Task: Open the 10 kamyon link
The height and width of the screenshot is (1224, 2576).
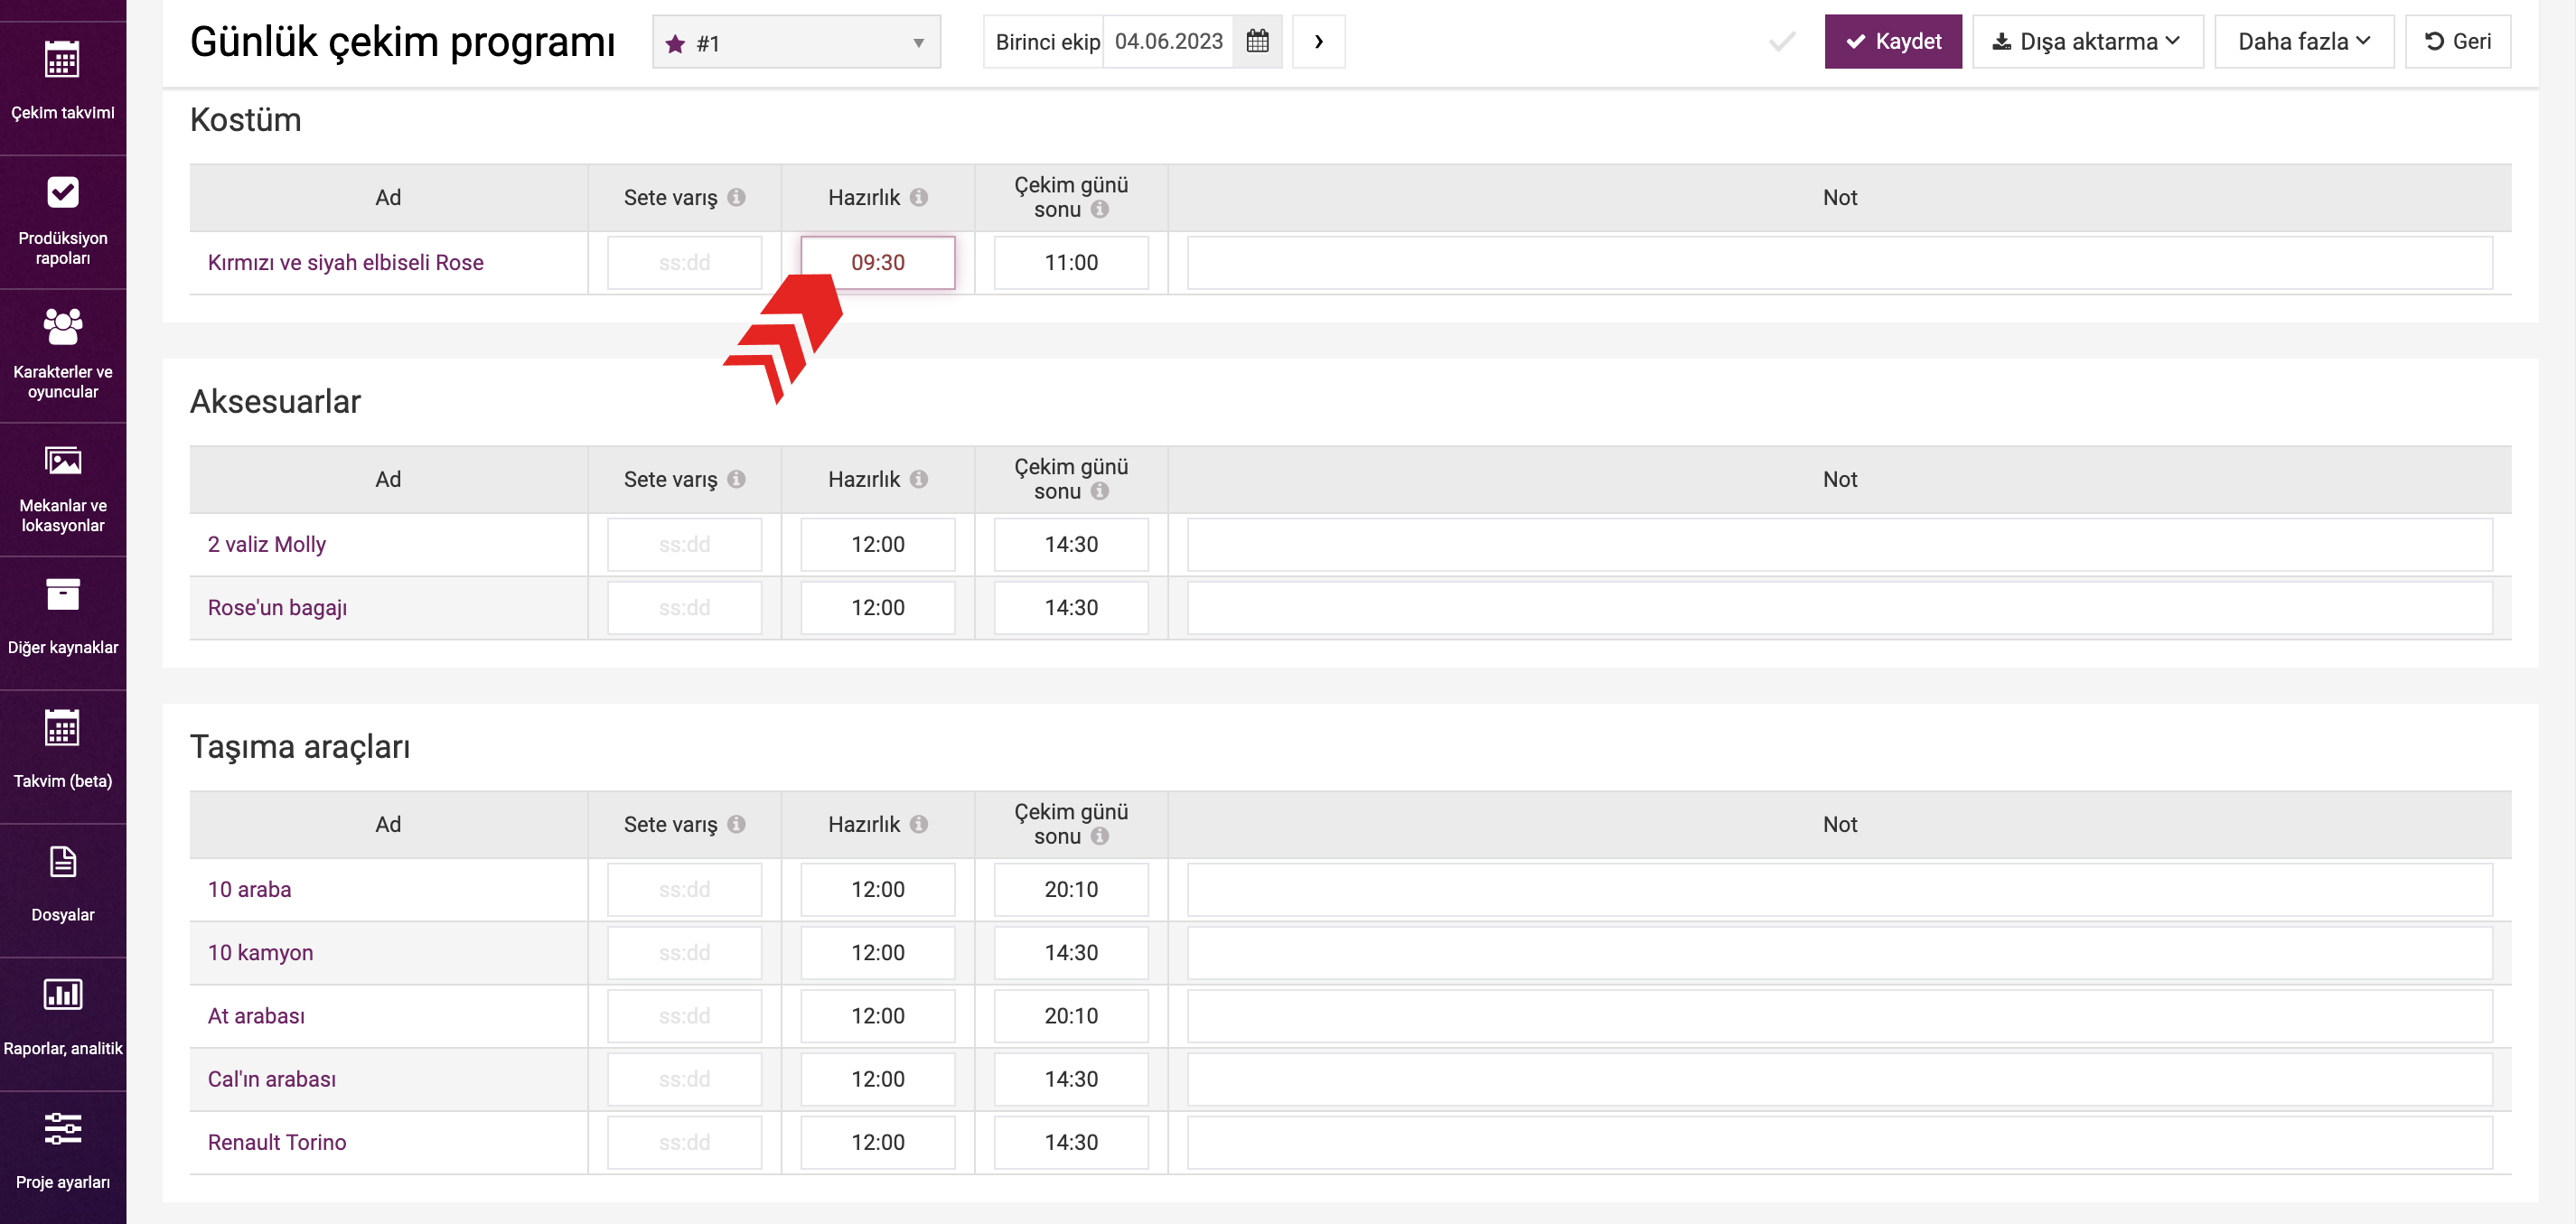Action: [x=260, y=953]
